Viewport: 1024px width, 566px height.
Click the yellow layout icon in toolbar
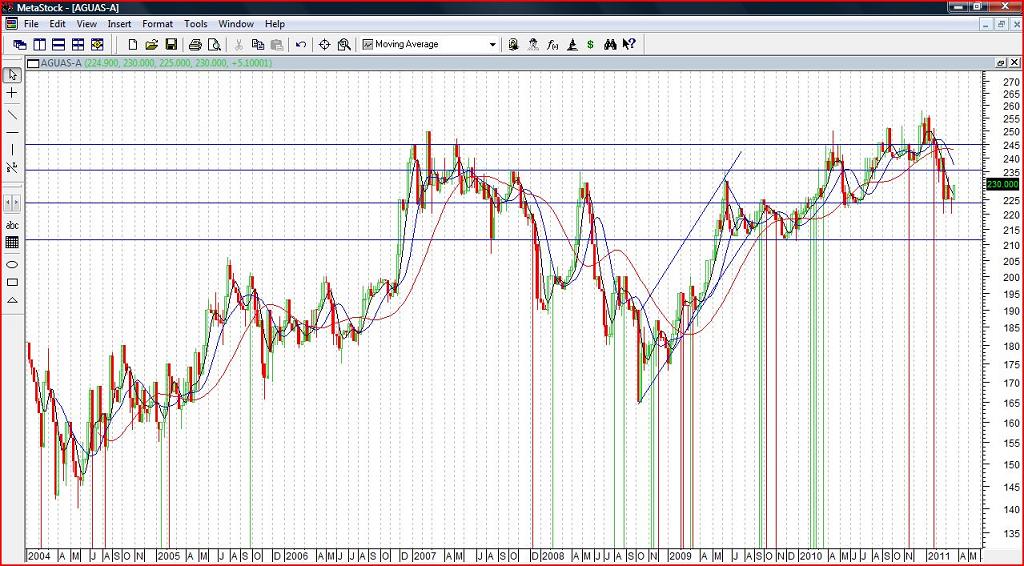click(x=97, y=44)
